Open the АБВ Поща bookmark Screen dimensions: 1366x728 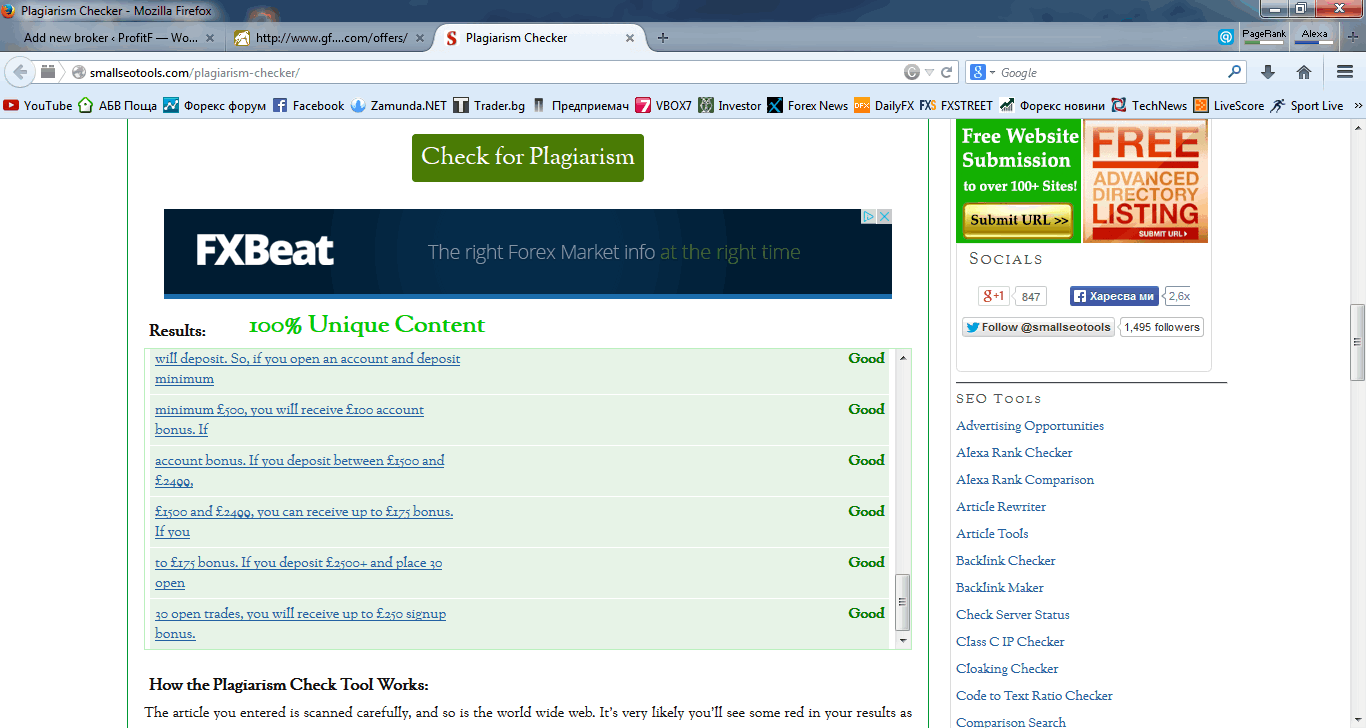117,105
